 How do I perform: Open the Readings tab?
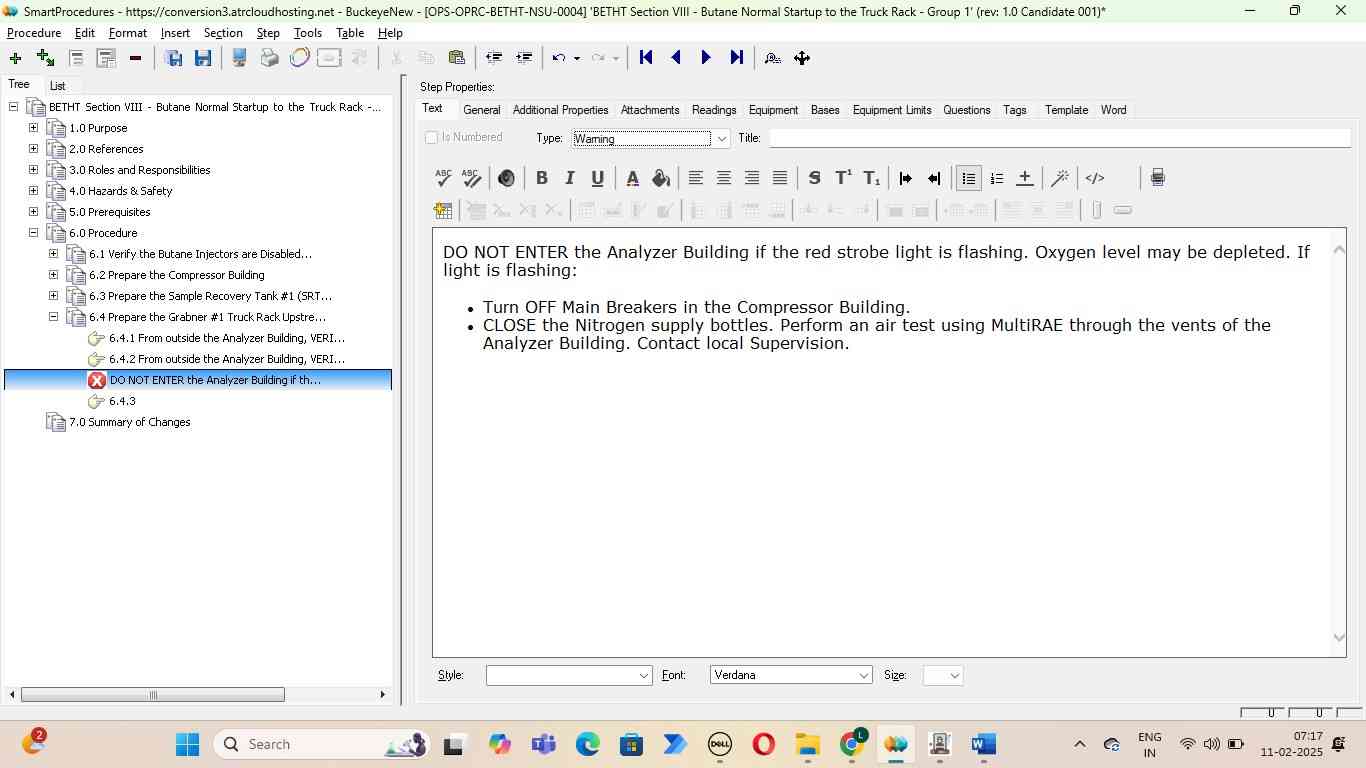click(x=714, y=110)
